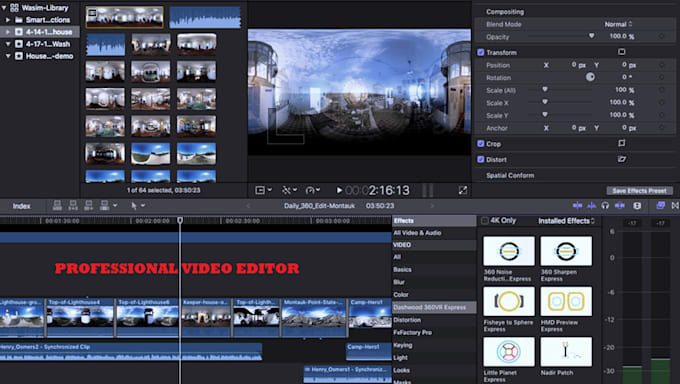
Task: Open the timeline Index button
Action: 21,206
